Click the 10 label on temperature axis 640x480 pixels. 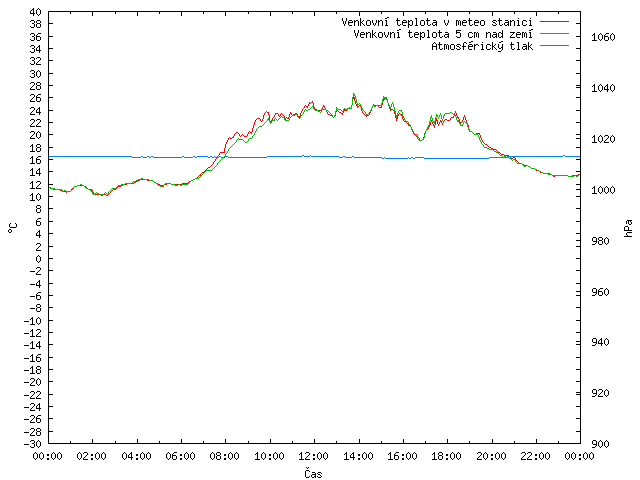[x=36, y=197]
